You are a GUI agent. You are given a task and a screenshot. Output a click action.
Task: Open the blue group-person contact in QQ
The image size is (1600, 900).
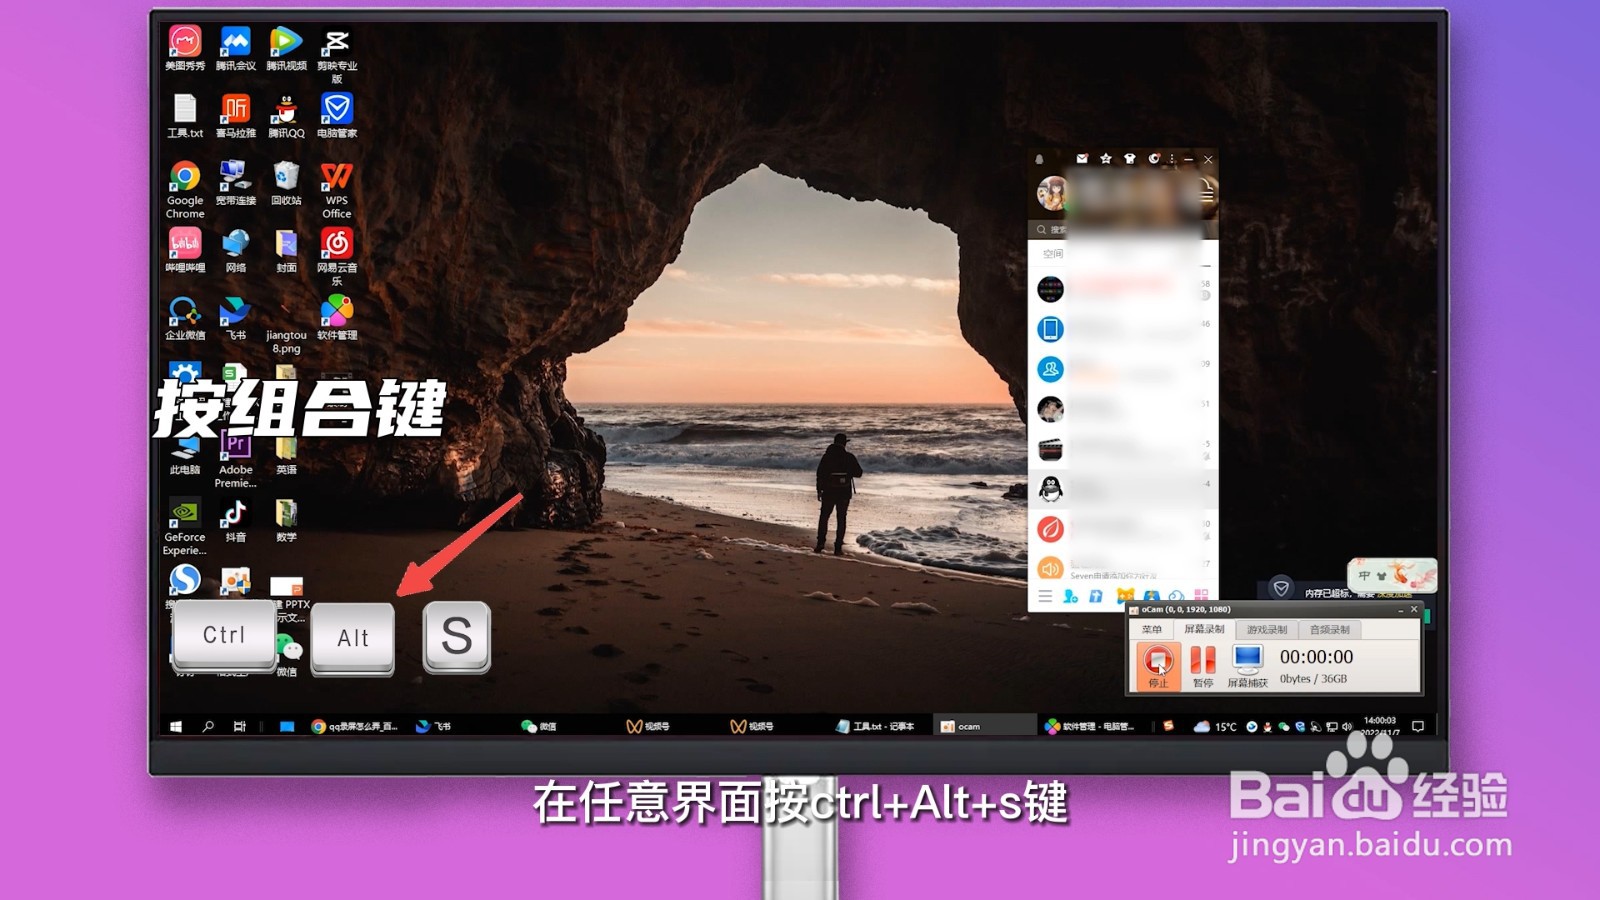coord(1050,369)
